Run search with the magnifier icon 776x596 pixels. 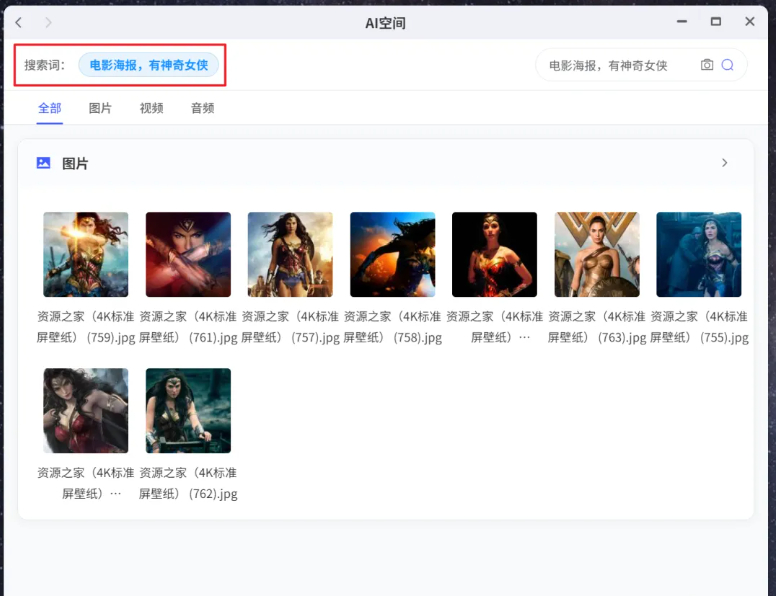(727, 65)
